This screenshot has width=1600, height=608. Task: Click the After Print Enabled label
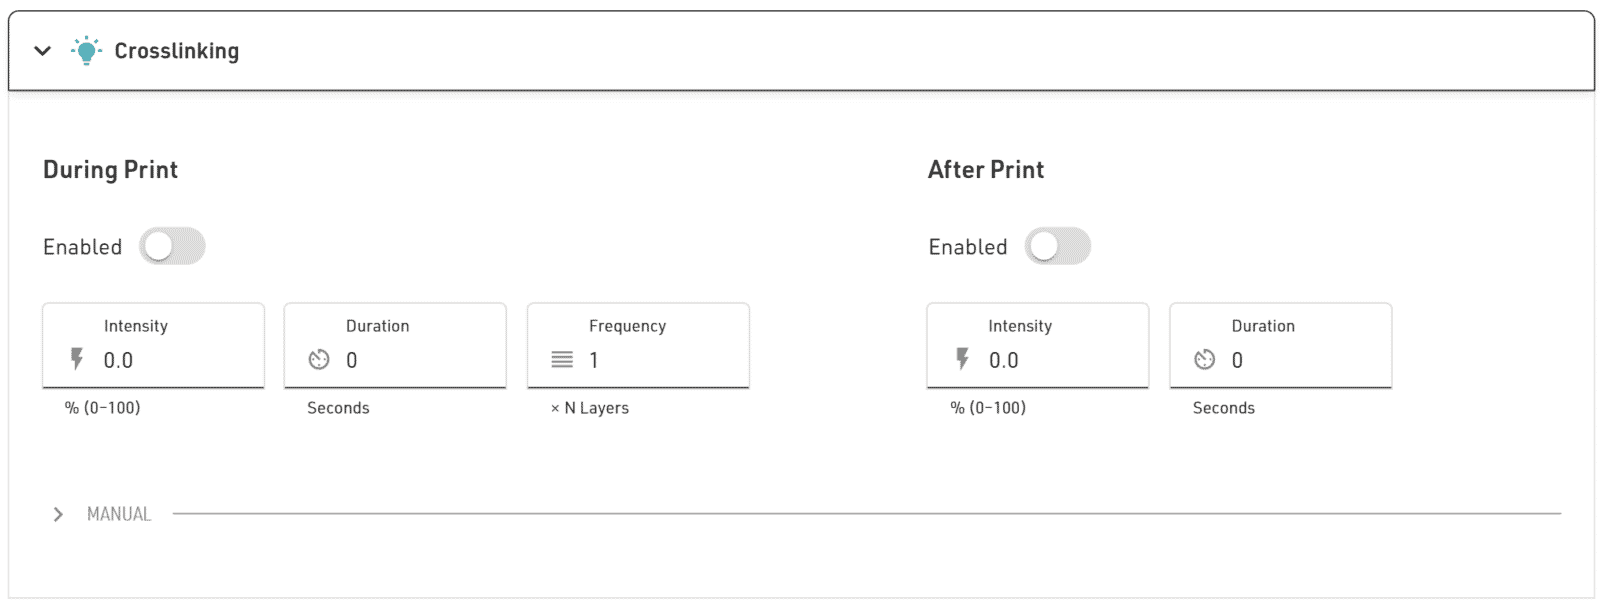coord(968,247)
